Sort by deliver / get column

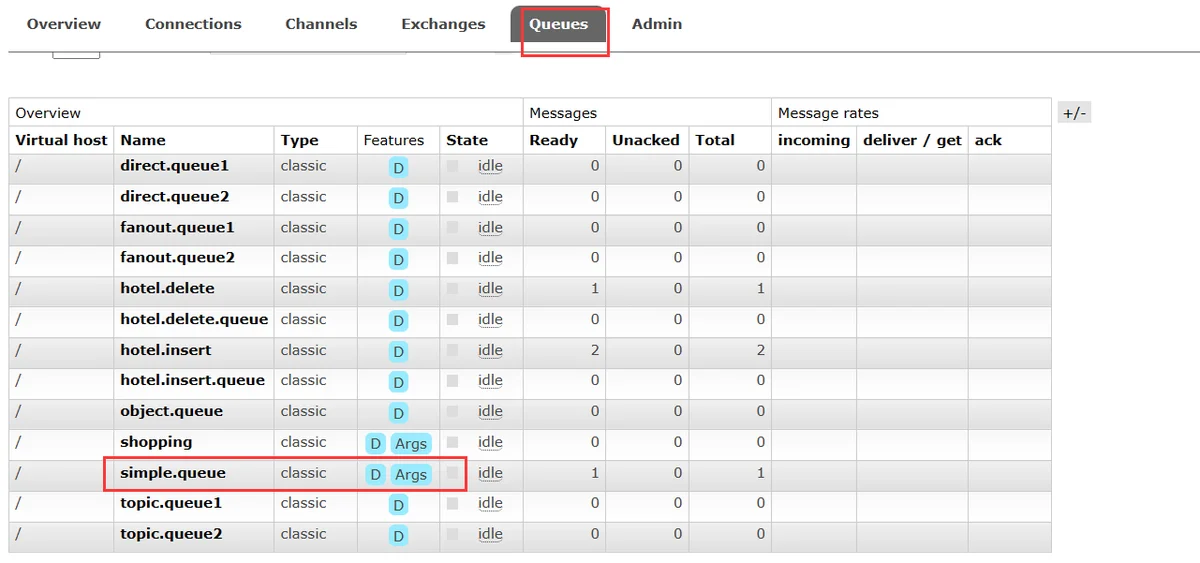coord(912,140)
